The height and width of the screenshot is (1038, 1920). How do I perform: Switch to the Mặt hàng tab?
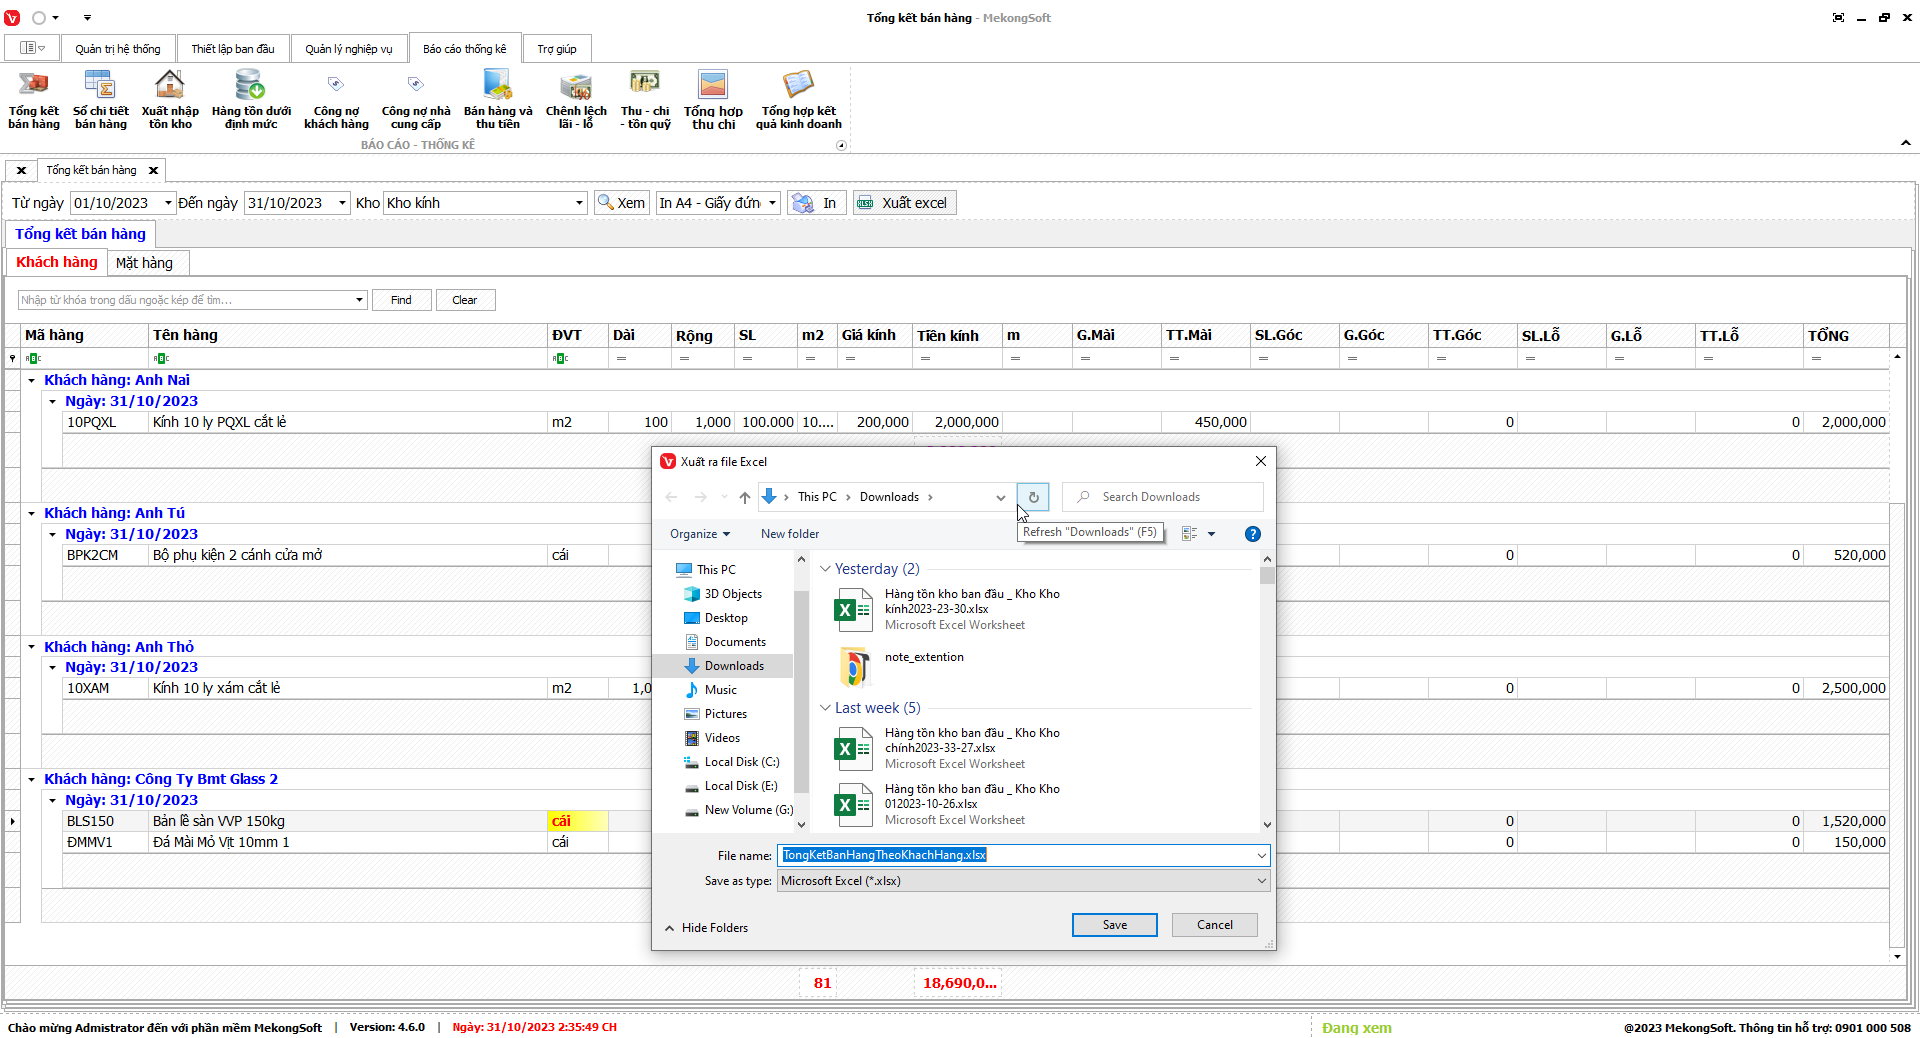click(144, 263)
